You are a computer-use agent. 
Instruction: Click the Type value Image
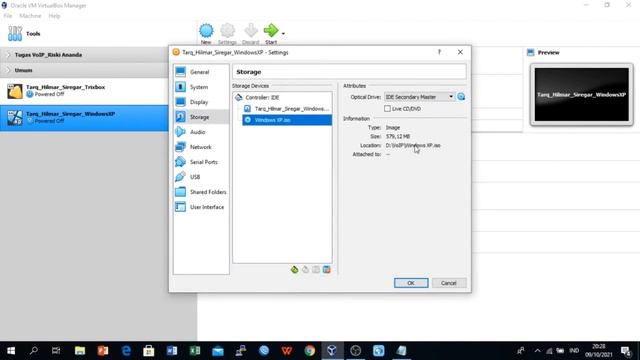tap(393, 127)
